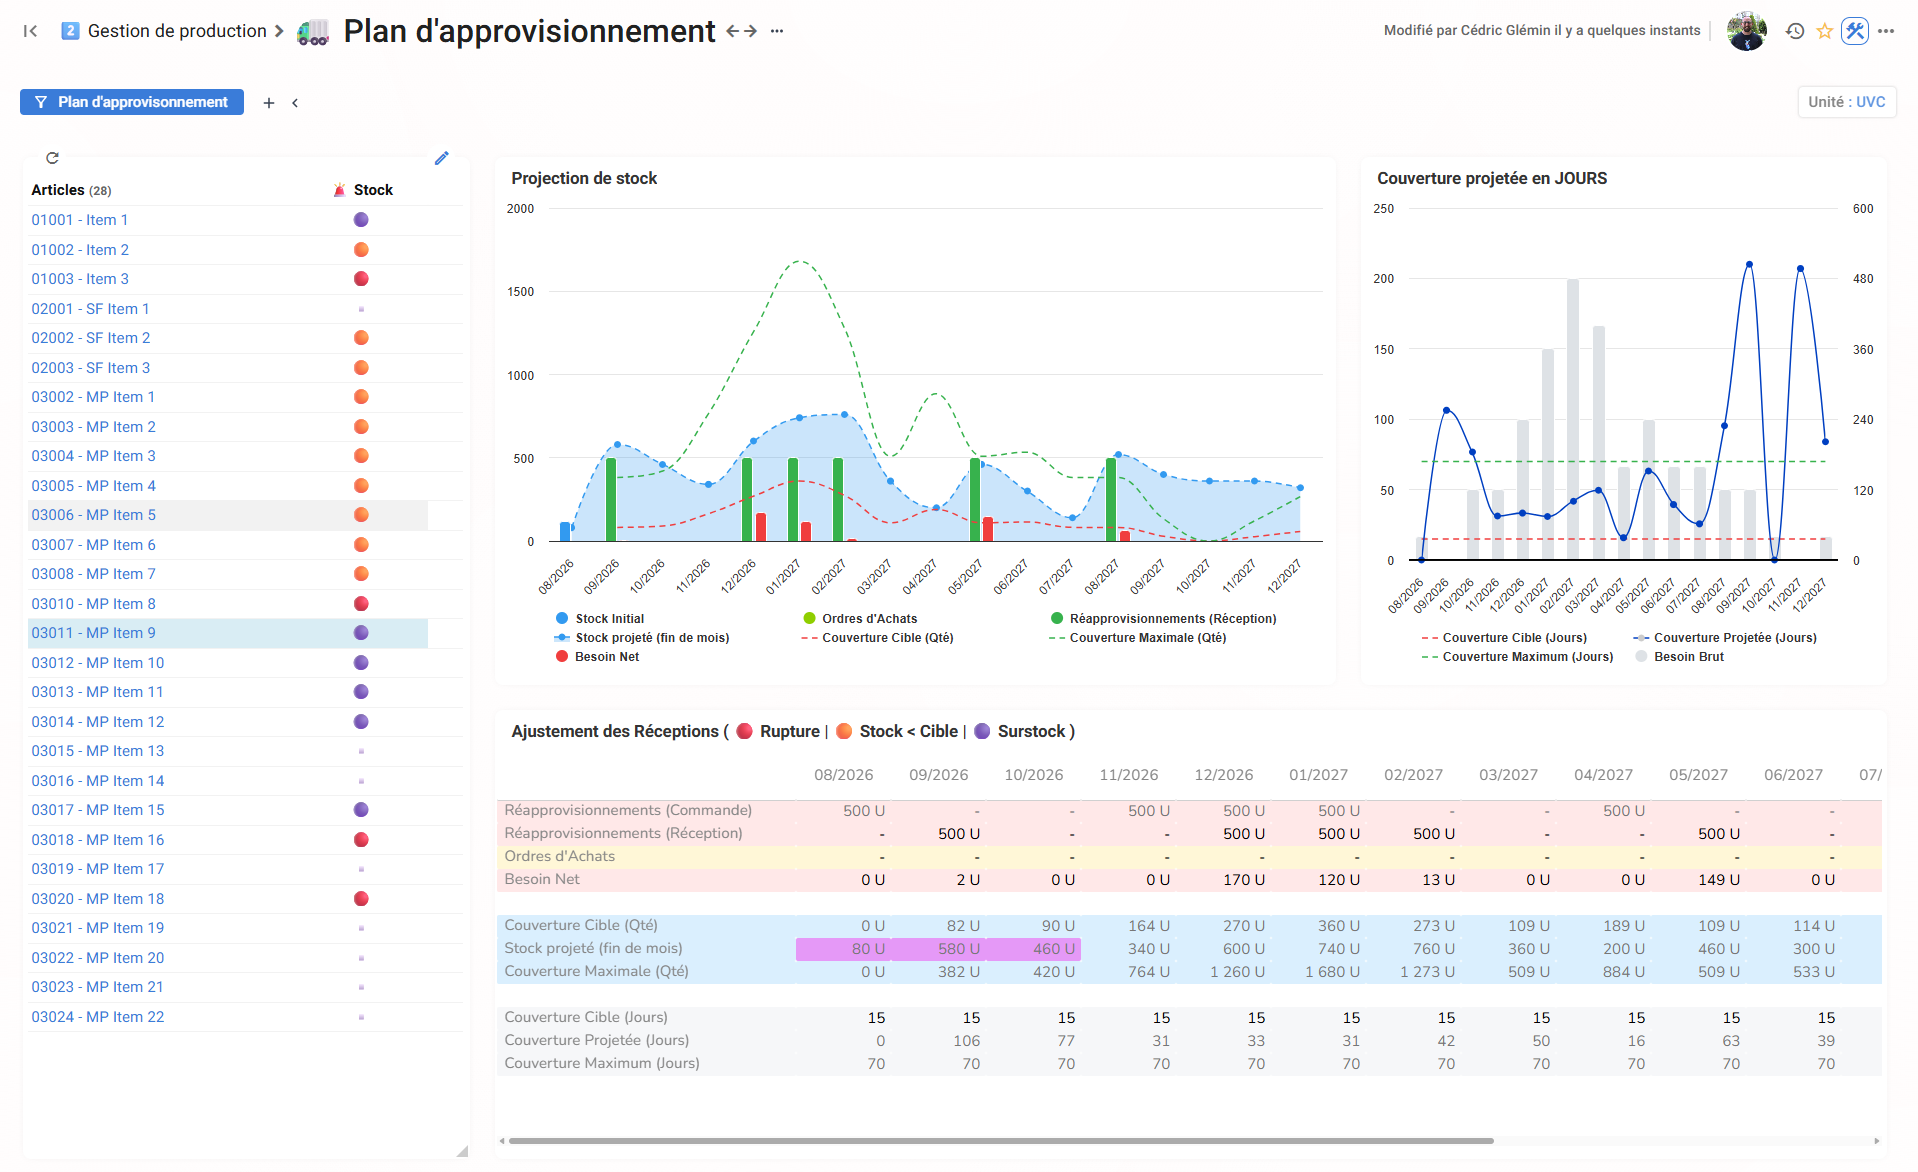Click the scrollbar left arrow of the table

(x=502, y=1141)
